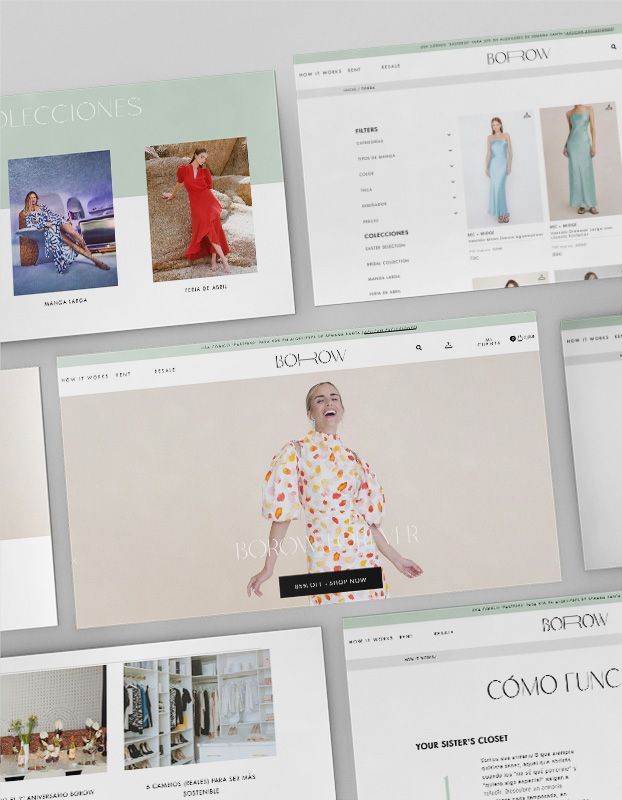Viewport: 622px width, 800px height.
Task: Click the Color filter label
Action: click(366, 174)
